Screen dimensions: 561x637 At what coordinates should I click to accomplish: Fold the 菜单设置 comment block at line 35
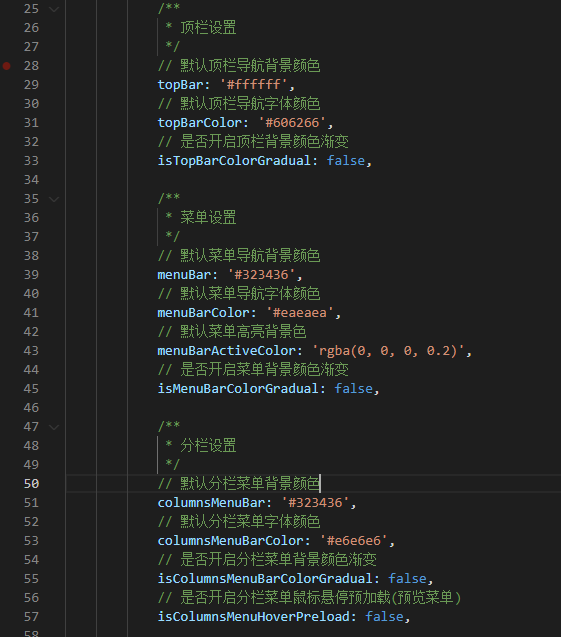pyautogui.click(x=54, y=199)
